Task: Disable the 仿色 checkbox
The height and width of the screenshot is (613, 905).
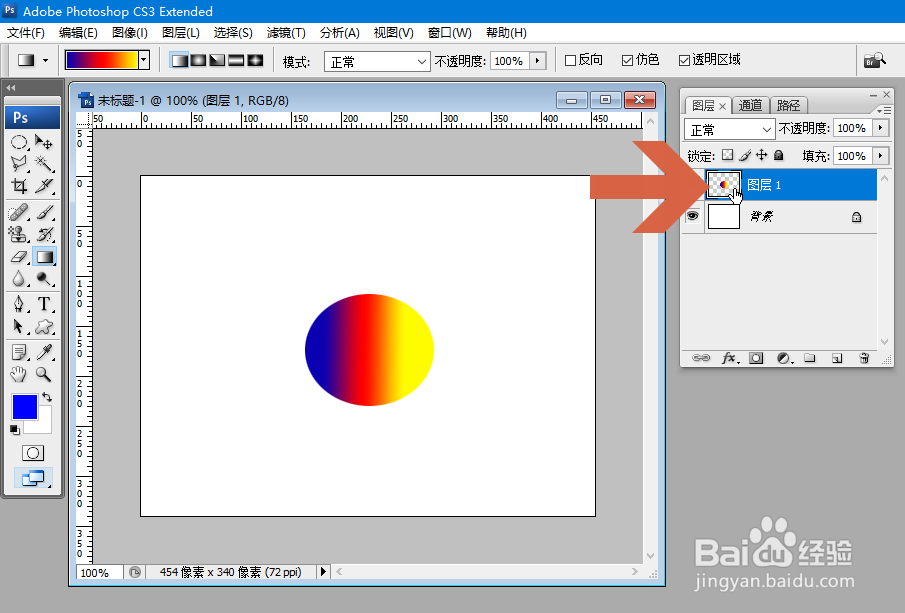Action: click(627, 59)
